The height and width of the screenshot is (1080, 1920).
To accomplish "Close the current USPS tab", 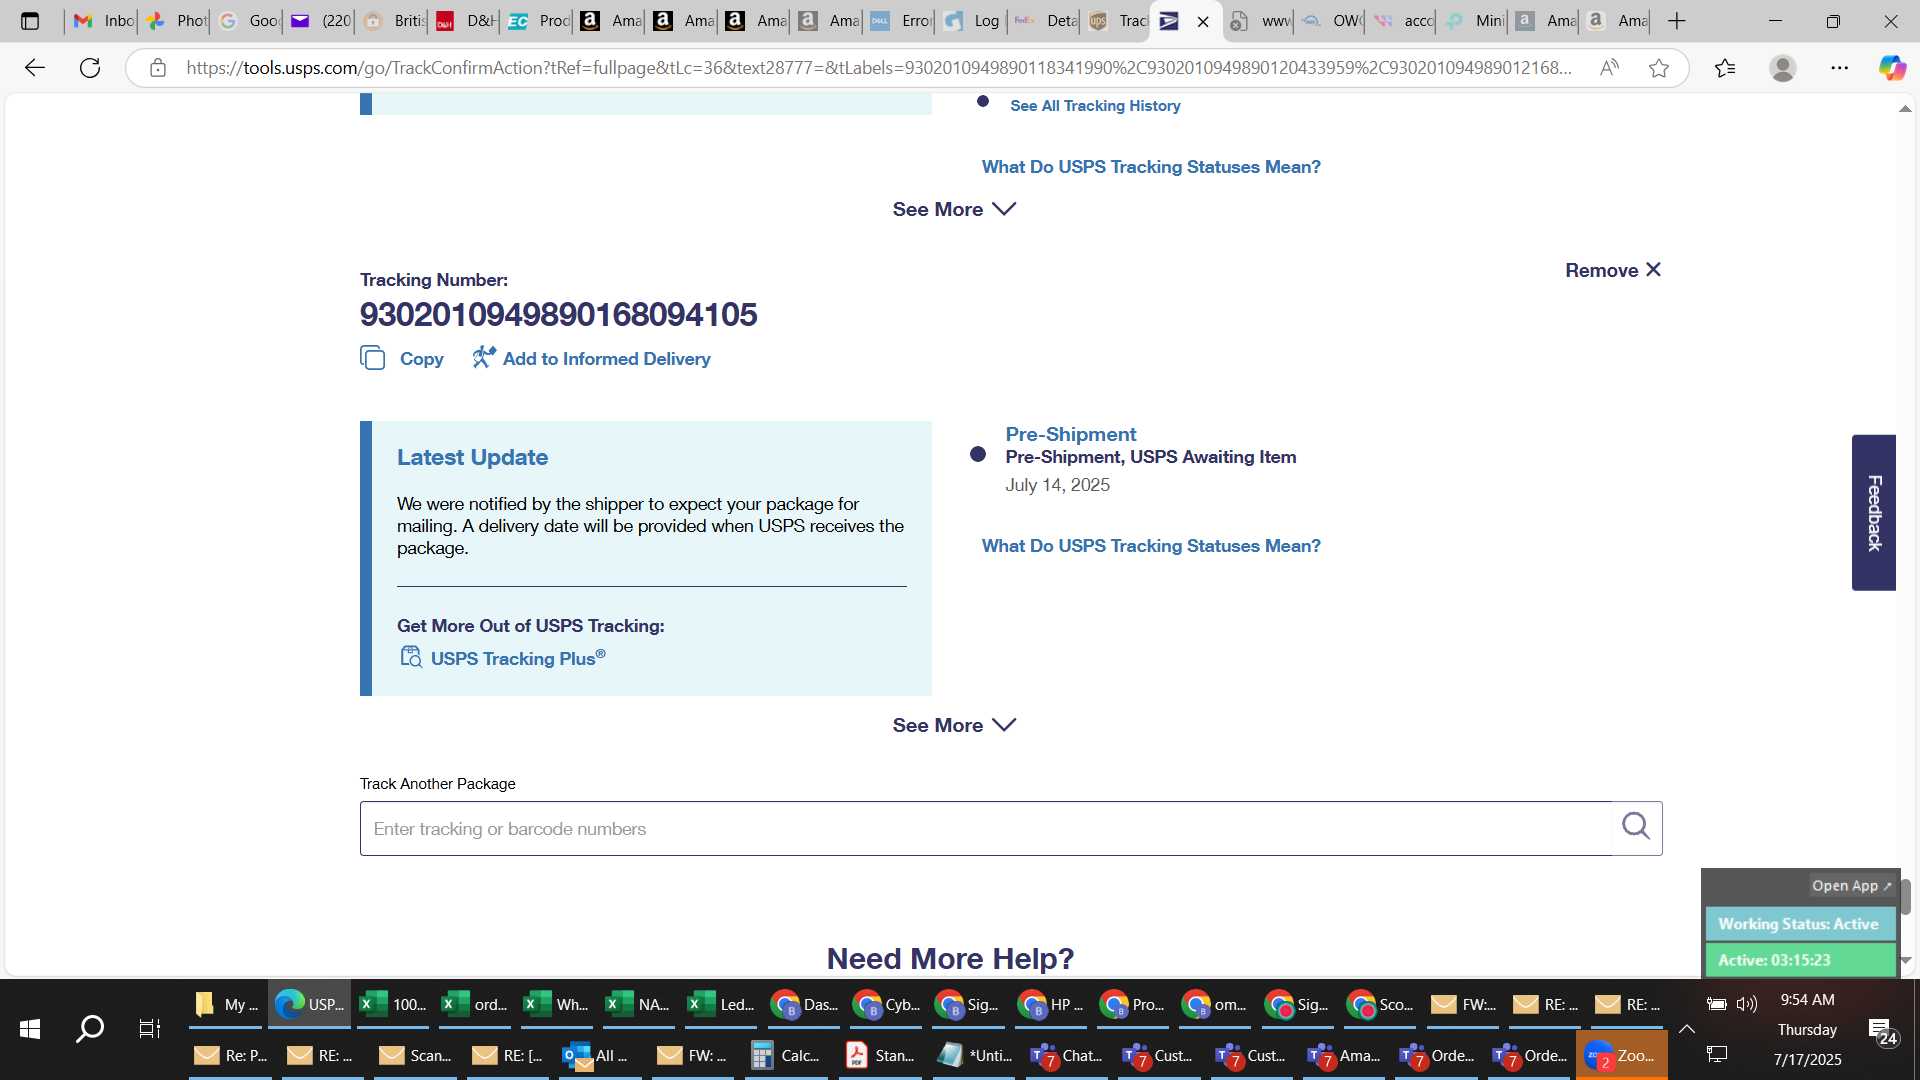I will coord(1203,21).
